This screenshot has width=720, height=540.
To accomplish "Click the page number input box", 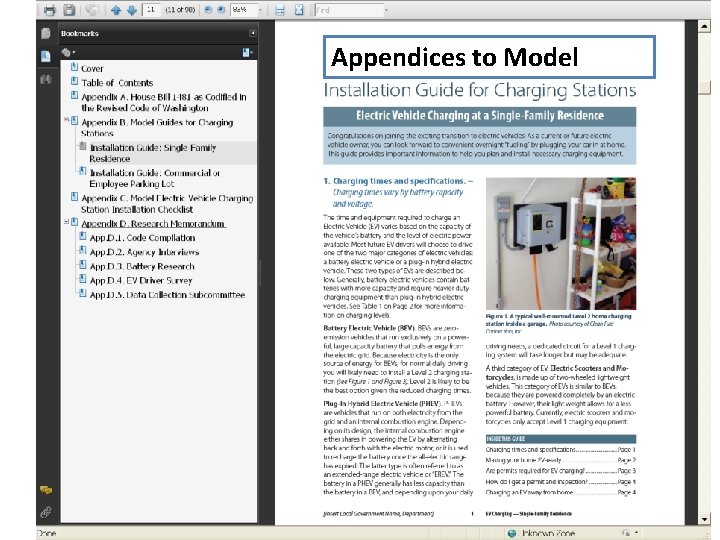I will point(152,10).
